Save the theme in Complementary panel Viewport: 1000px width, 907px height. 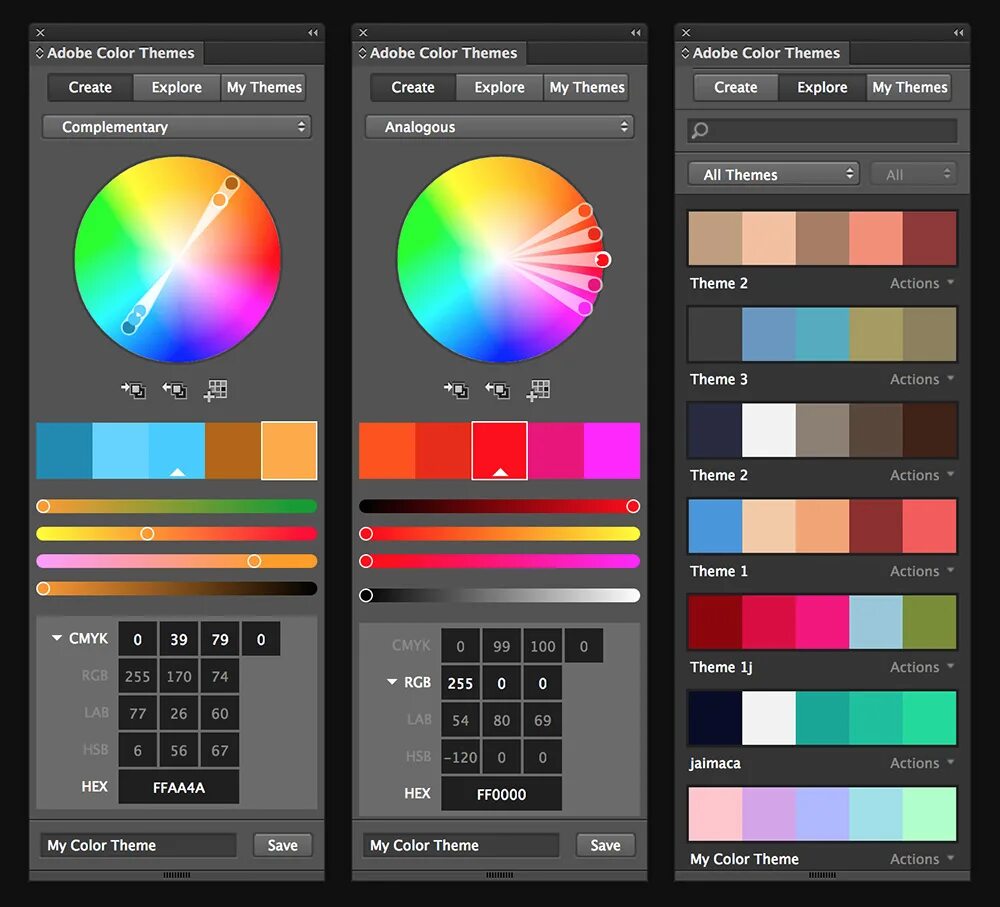pyautogui.click(x=283, y=845)
